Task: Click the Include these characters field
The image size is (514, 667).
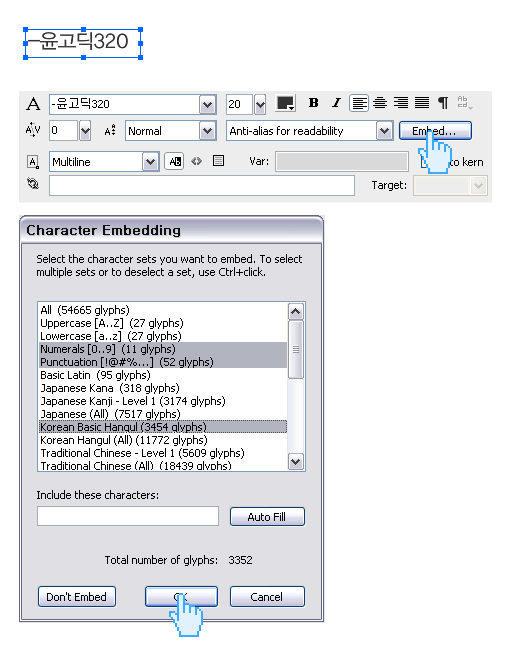Action: pyautogui.click(x=128, y=516)
